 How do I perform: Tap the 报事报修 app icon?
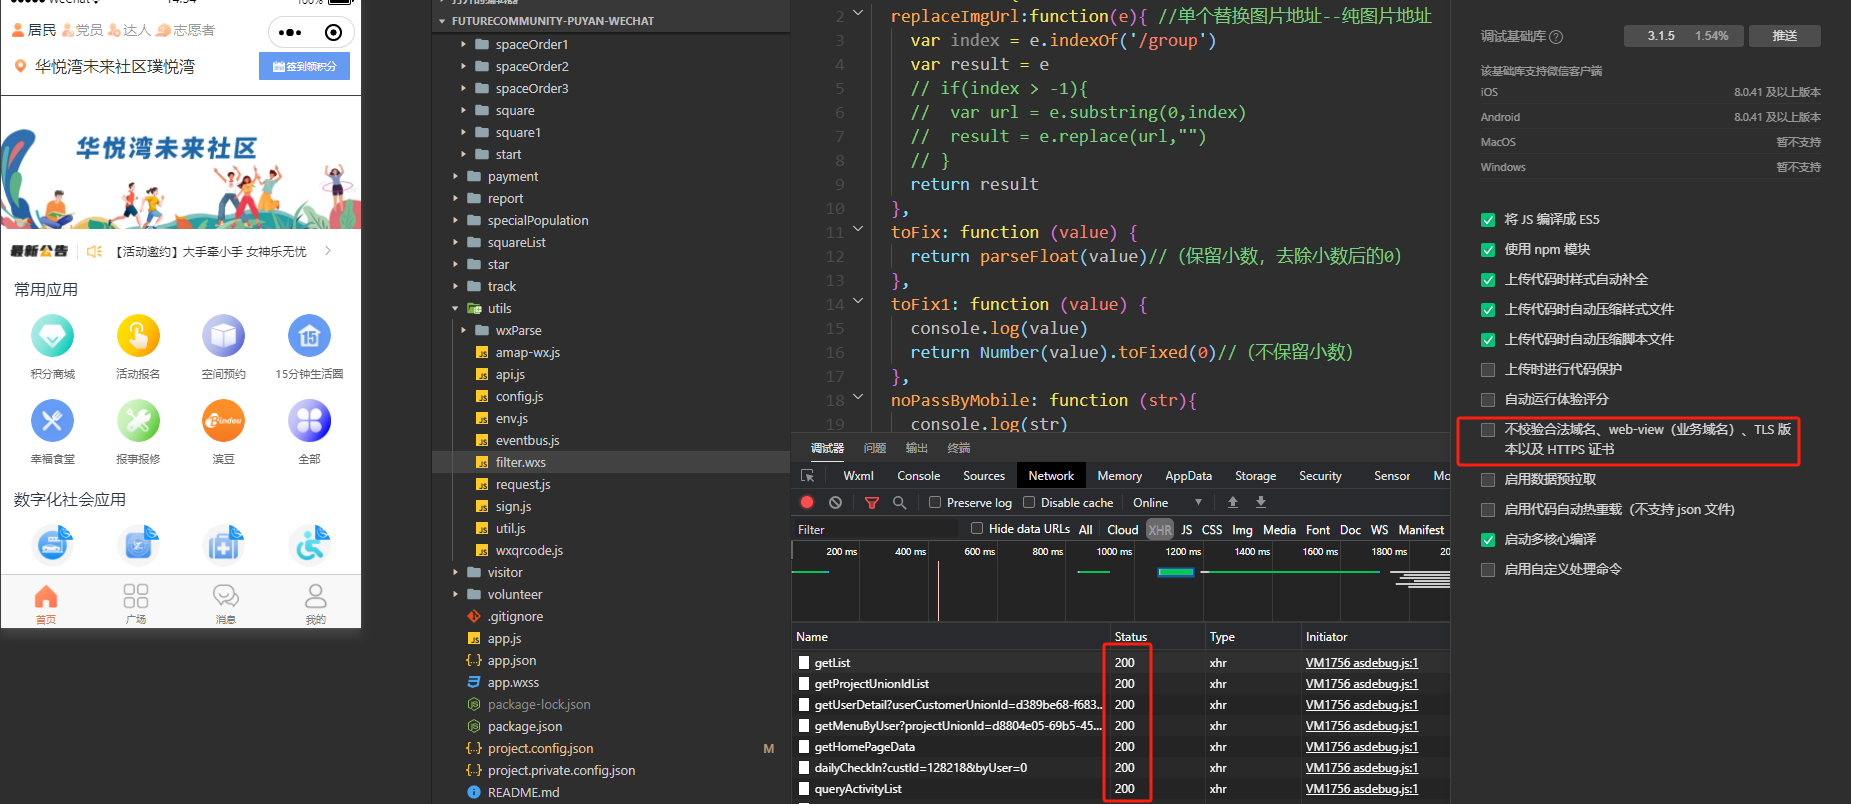(x=138, y=421)
